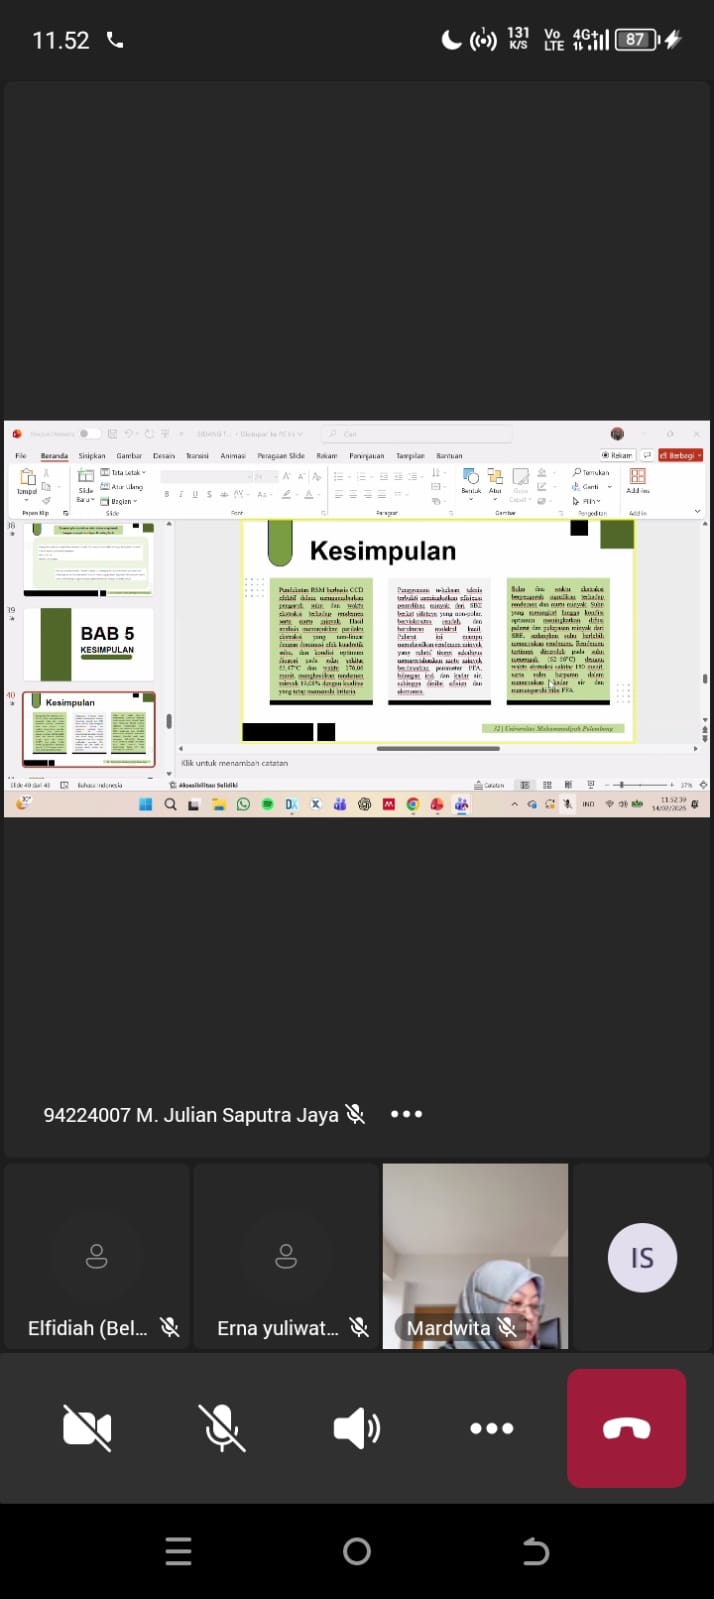Click the Tempel paste icon

pos(27,479)
